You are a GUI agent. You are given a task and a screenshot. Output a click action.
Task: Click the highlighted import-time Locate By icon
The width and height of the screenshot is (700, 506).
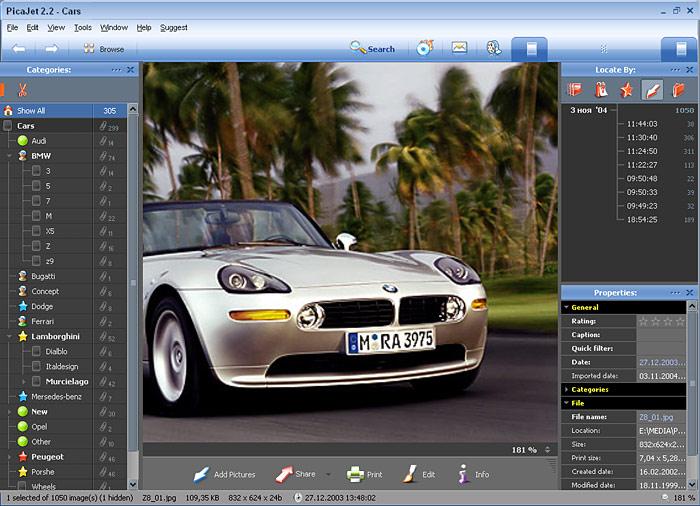(x=652, y=90)
